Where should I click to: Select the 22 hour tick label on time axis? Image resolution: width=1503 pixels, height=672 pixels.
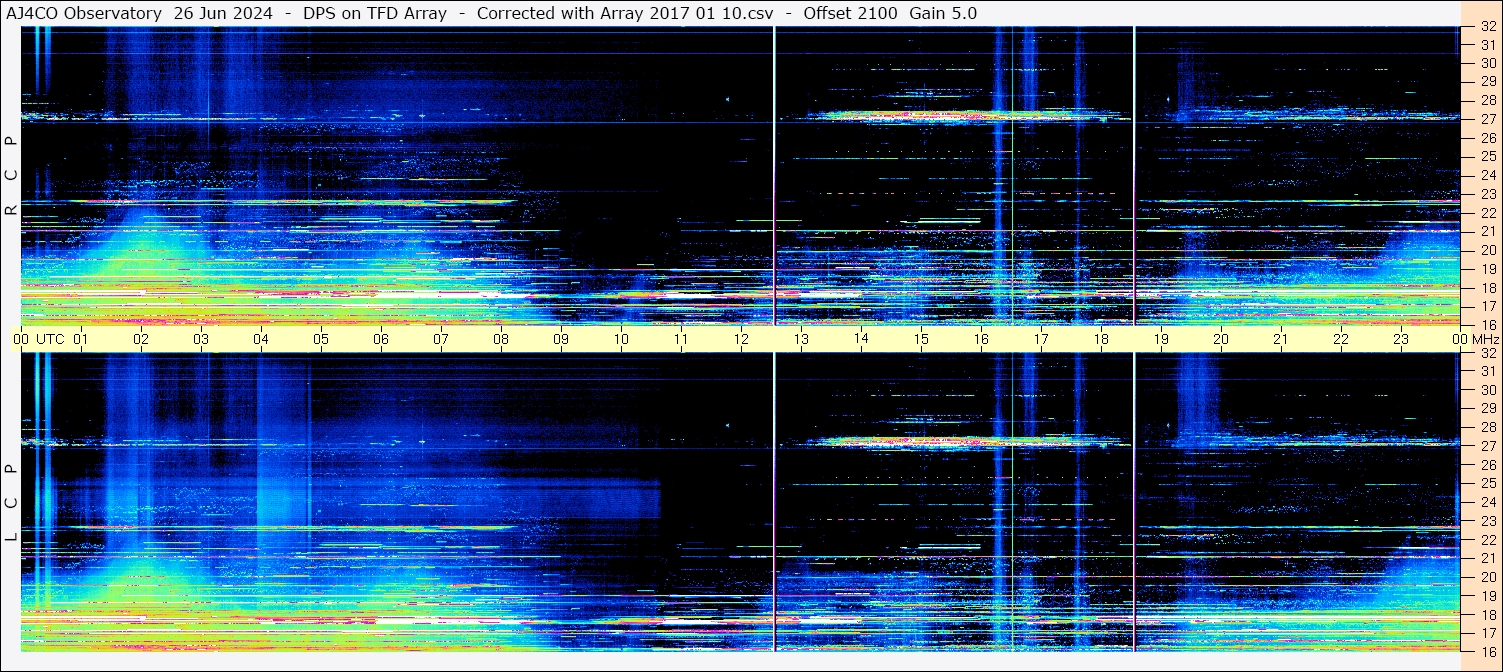[x=1341, y=339]
